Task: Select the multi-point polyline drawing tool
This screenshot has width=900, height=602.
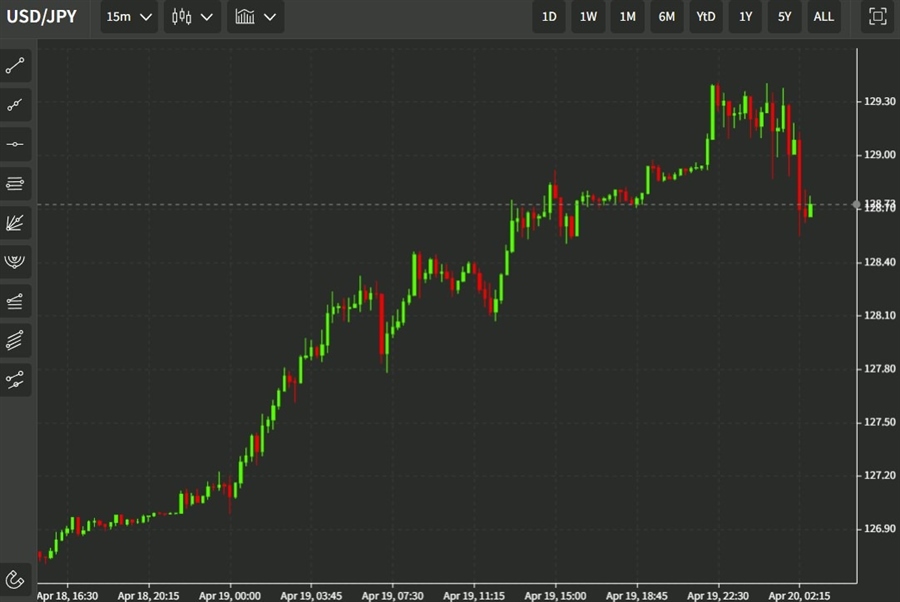Action: click(x=15, y=105)
